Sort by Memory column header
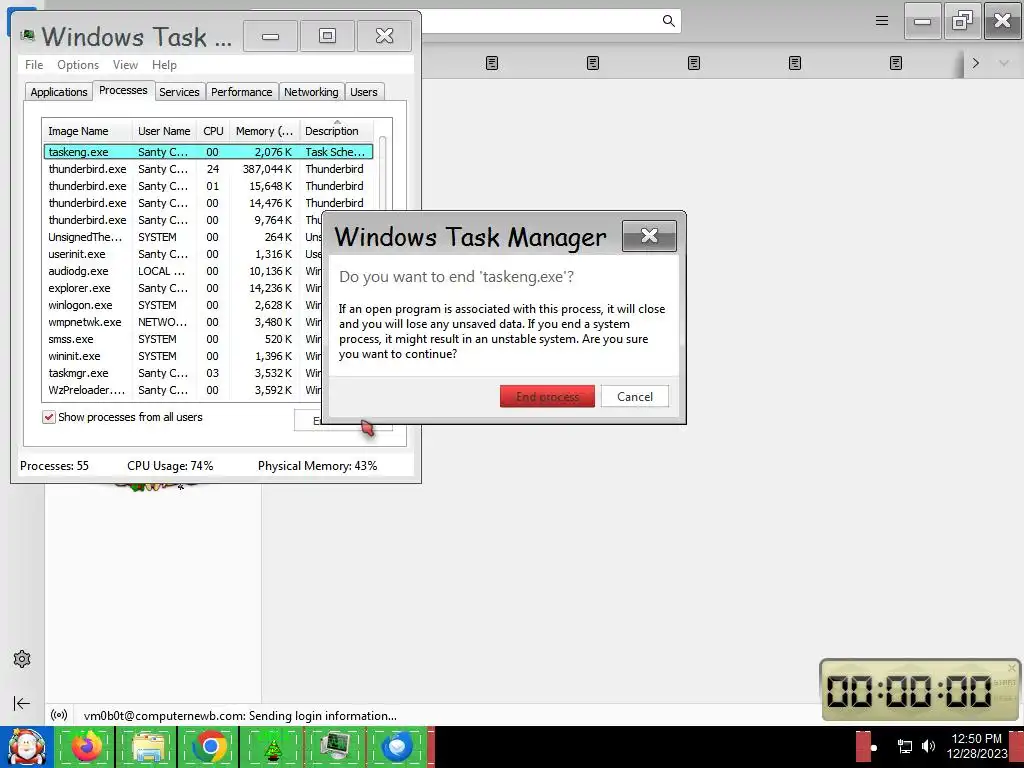 coord(264,131)
